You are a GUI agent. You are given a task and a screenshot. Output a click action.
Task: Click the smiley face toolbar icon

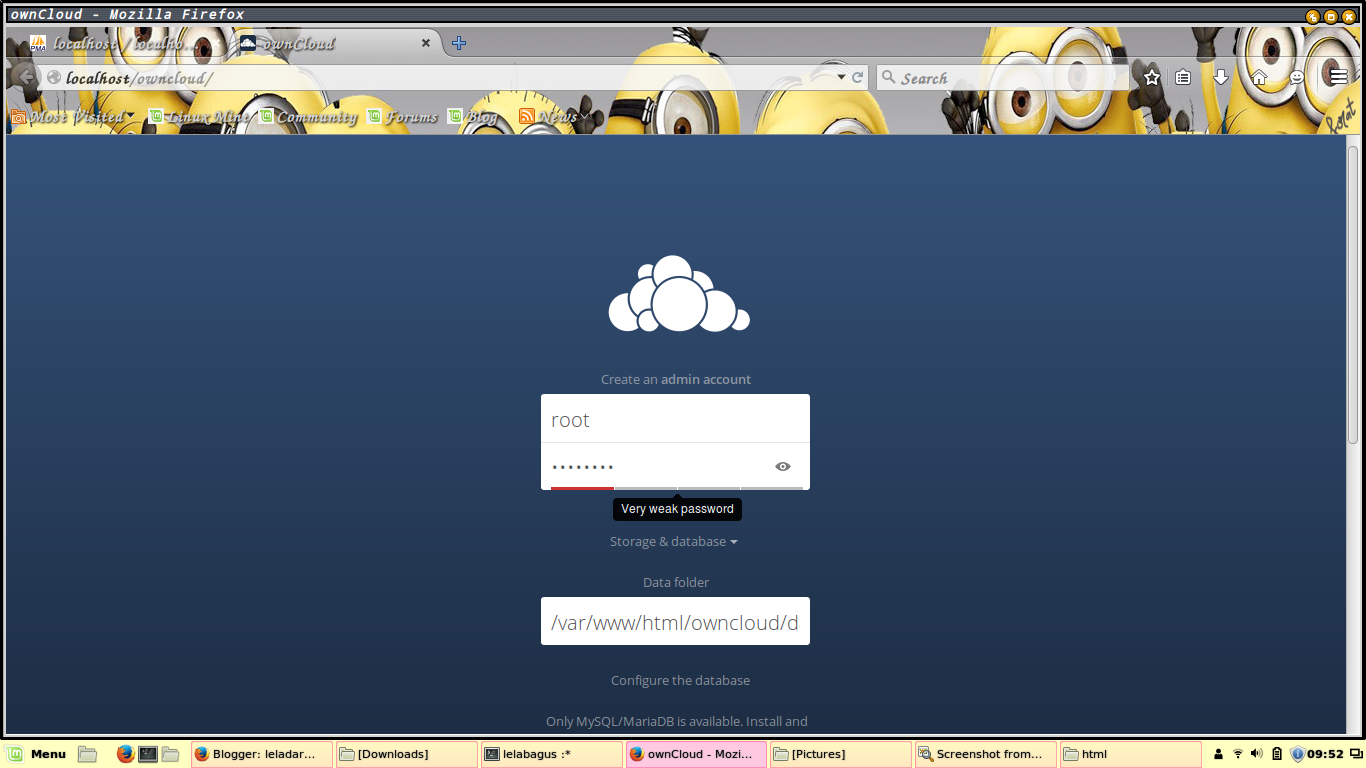(1297, 77)
